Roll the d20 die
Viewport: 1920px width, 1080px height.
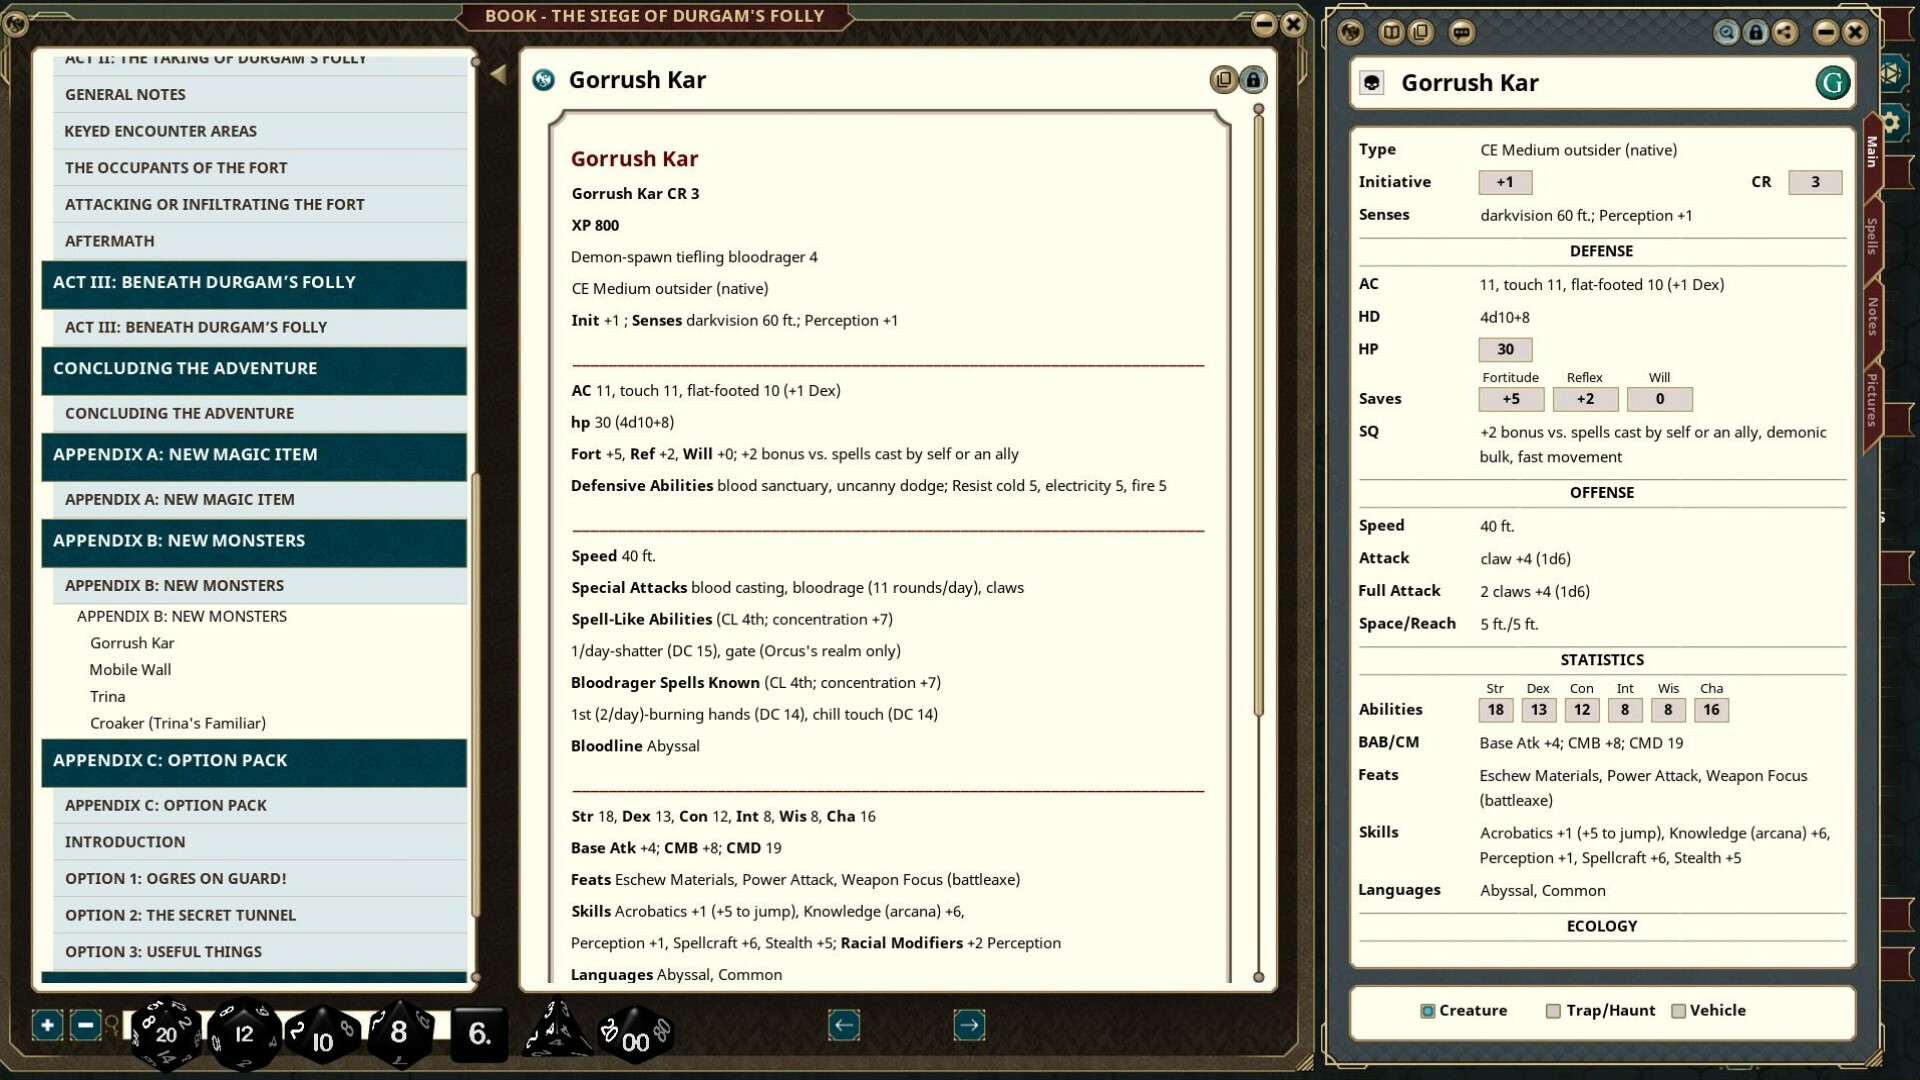[x=165, y=1034]
